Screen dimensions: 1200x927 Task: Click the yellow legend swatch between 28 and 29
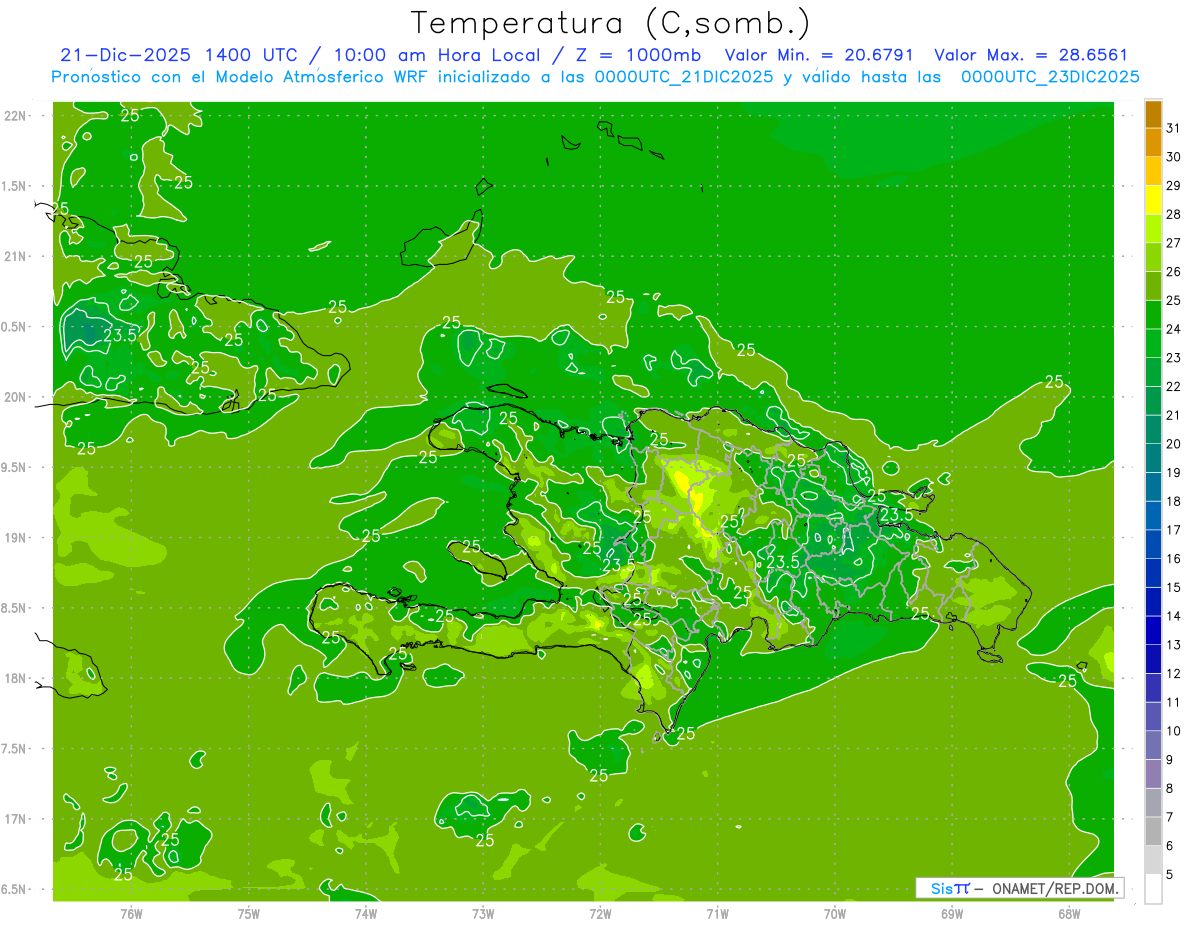pos(1153,200)
